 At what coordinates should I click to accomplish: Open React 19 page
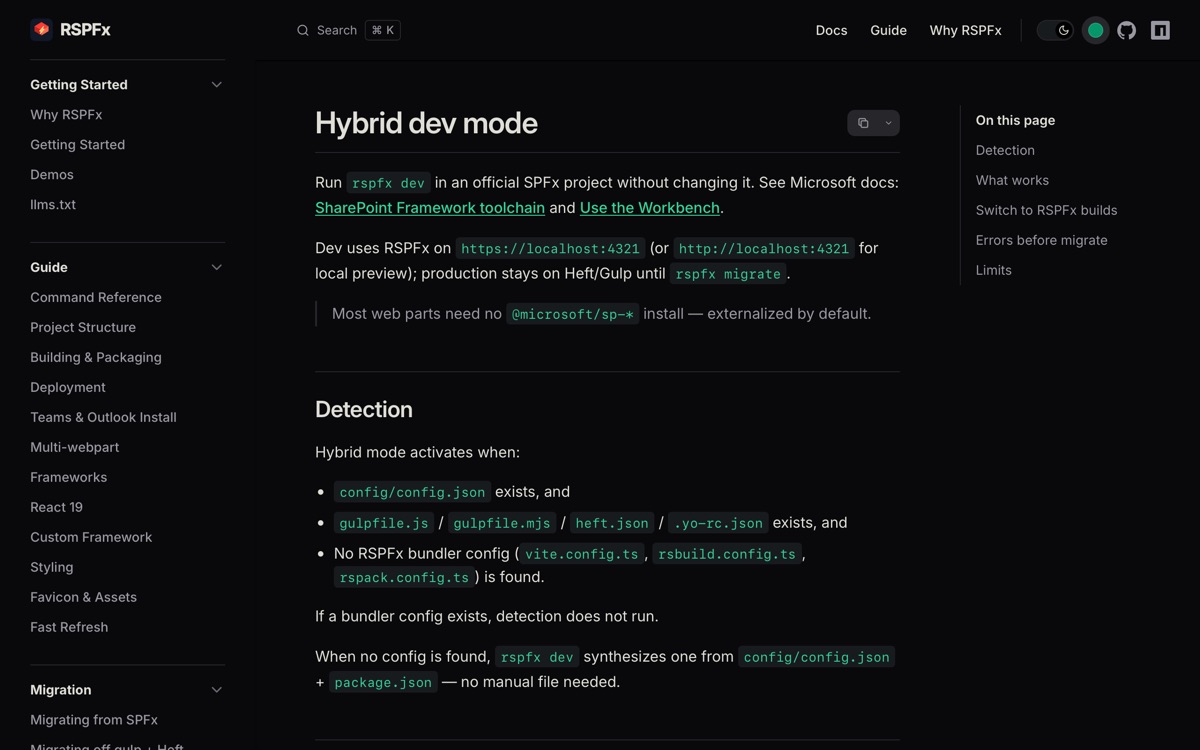point(57,507)
